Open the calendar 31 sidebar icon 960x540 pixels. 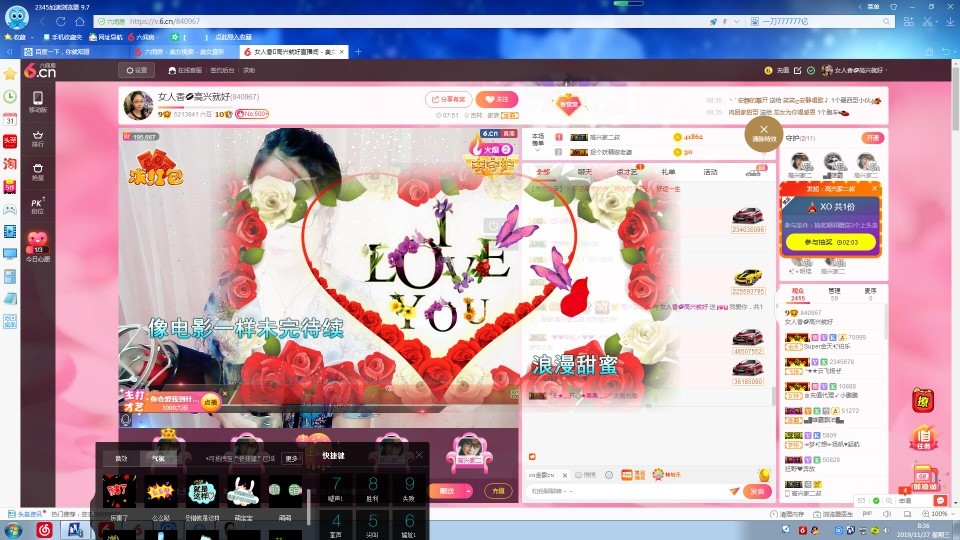[x=10, y=119]
